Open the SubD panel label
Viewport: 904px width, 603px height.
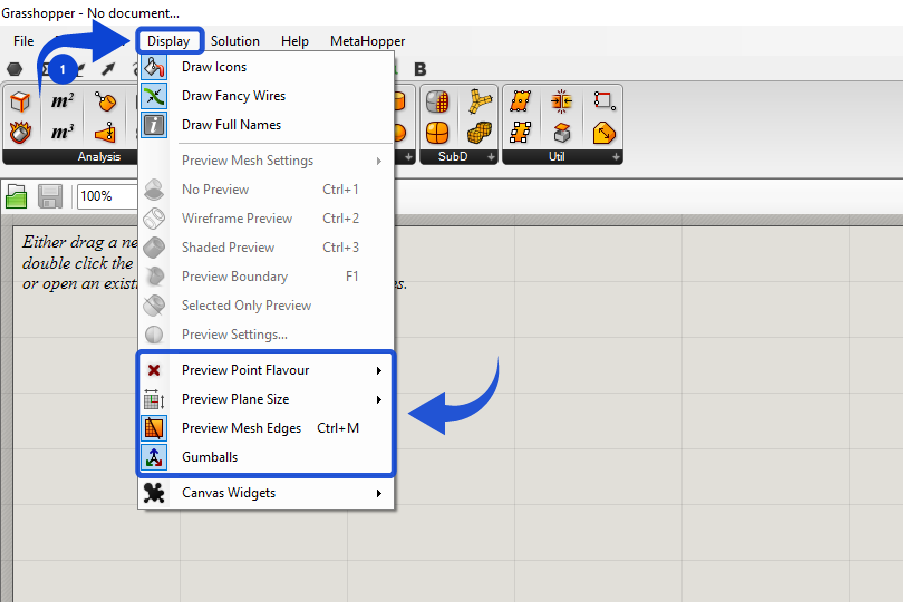(x=453, y=157)
